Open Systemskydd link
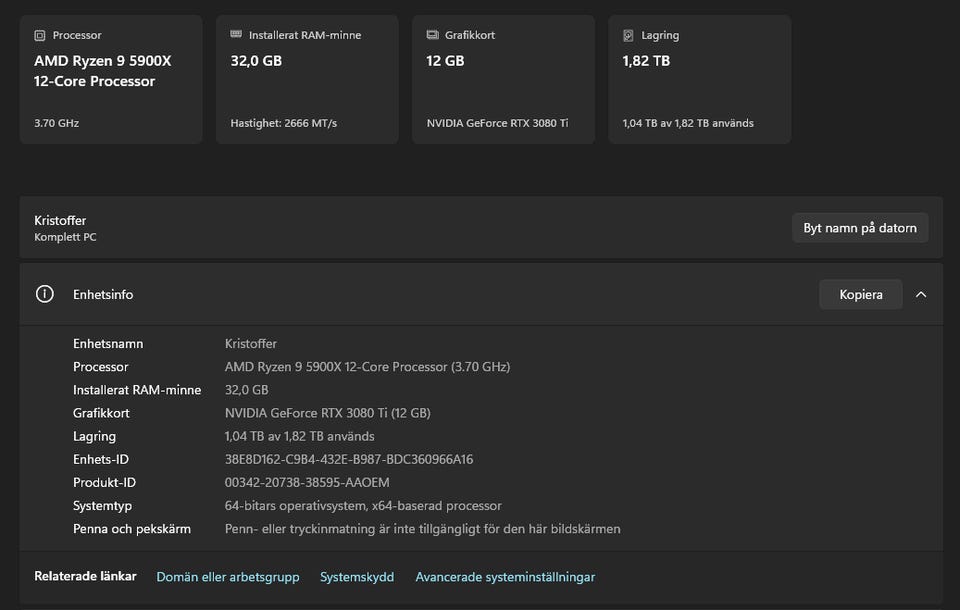 pos(357,577)
